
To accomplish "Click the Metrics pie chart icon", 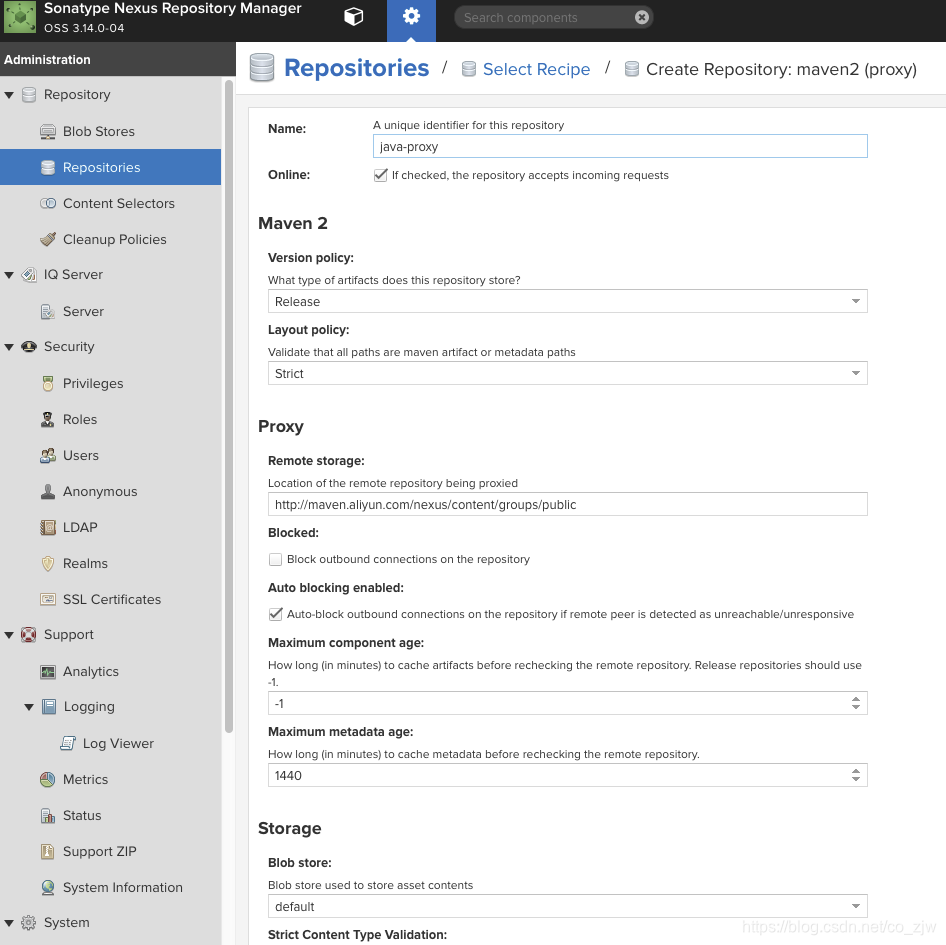I will click(48, 780).
